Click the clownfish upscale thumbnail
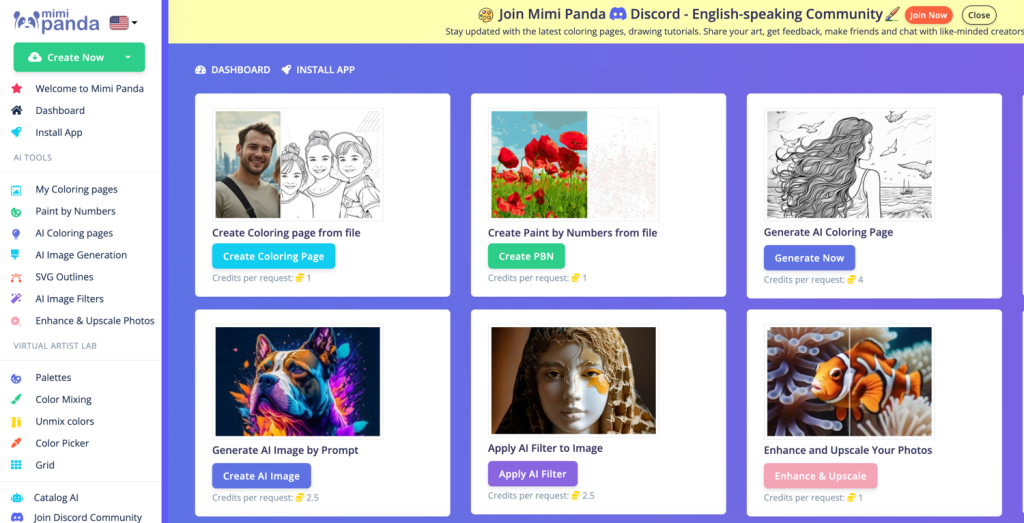The image size is (1024, 523). [x=850, y=382]
